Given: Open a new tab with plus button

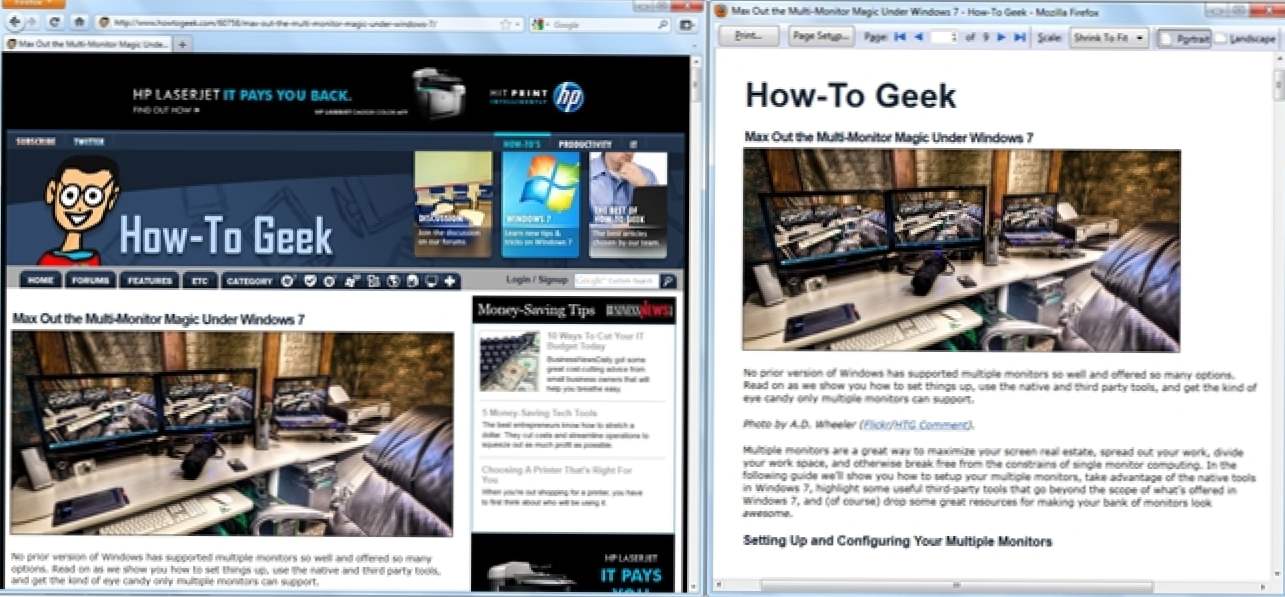Looking at the screenshot, I should coord(183,44).
